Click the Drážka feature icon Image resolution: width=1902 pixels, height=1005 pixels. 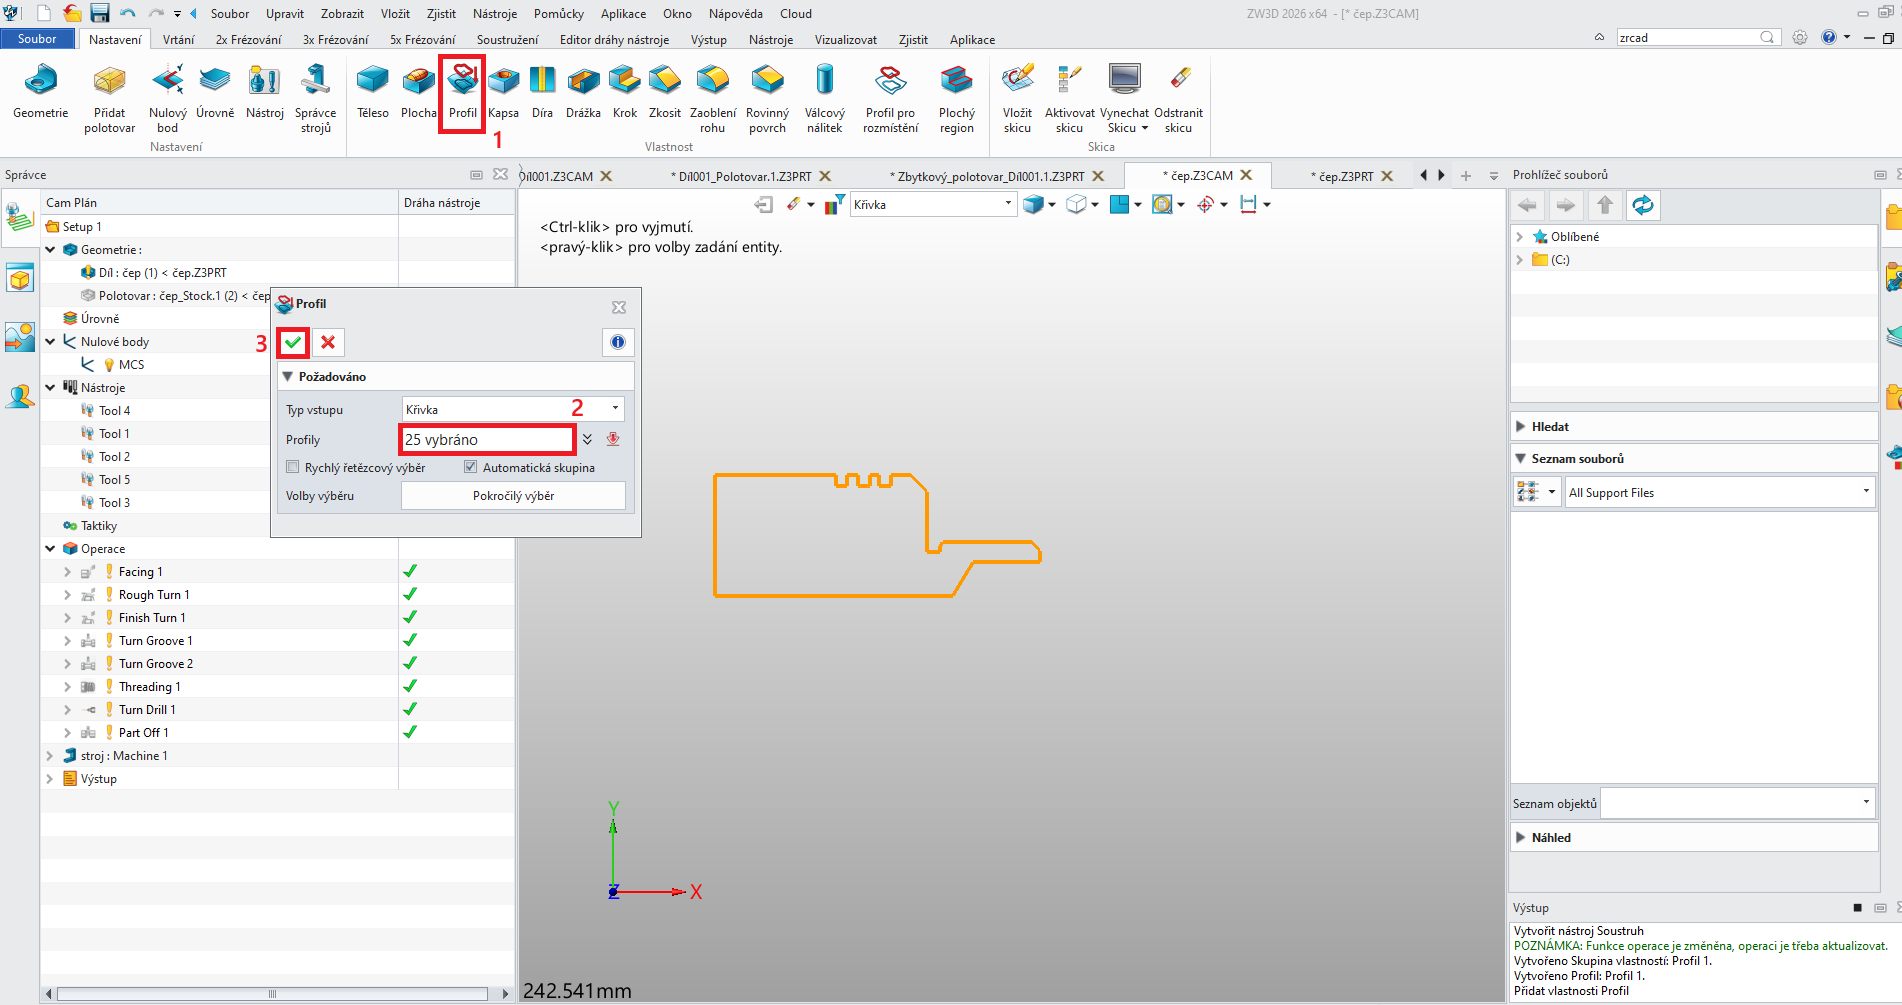coord(583,92)
